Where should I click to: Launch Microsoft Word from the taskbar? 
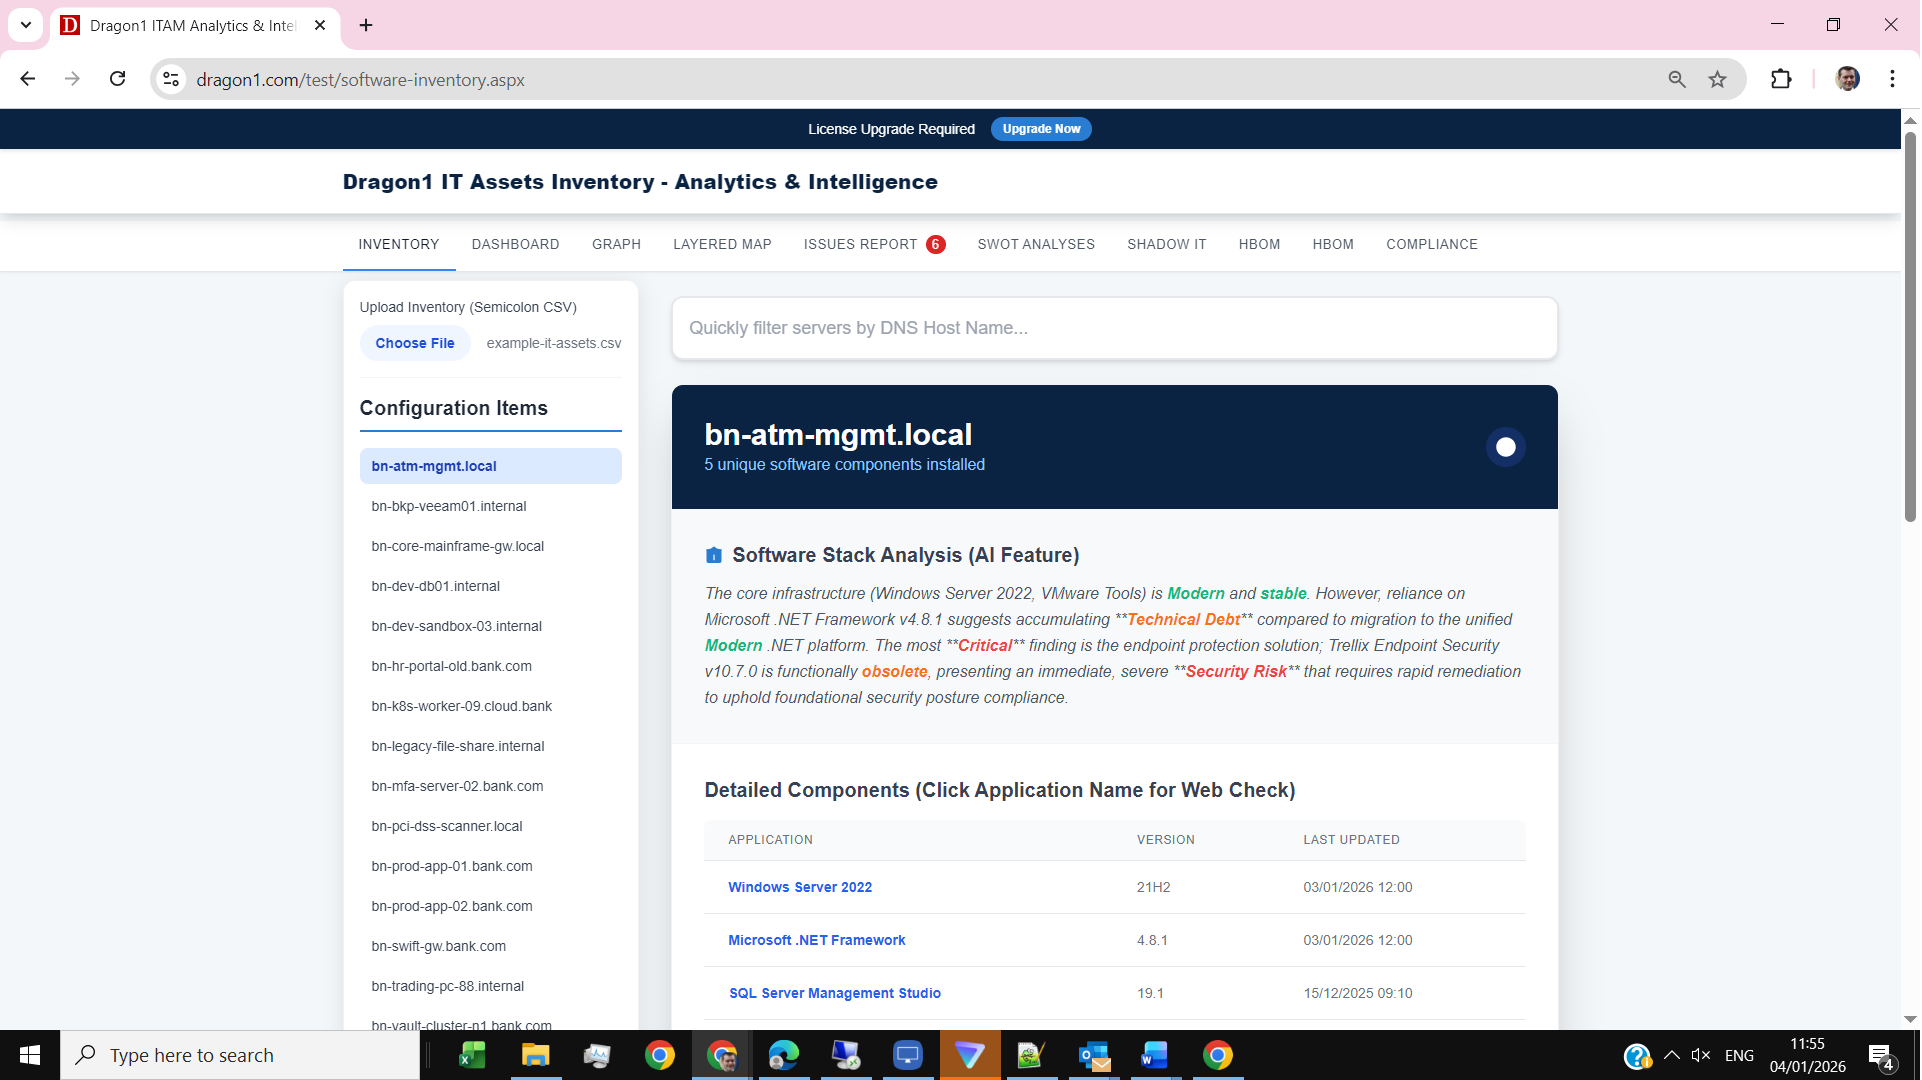coord(1155,1055)
